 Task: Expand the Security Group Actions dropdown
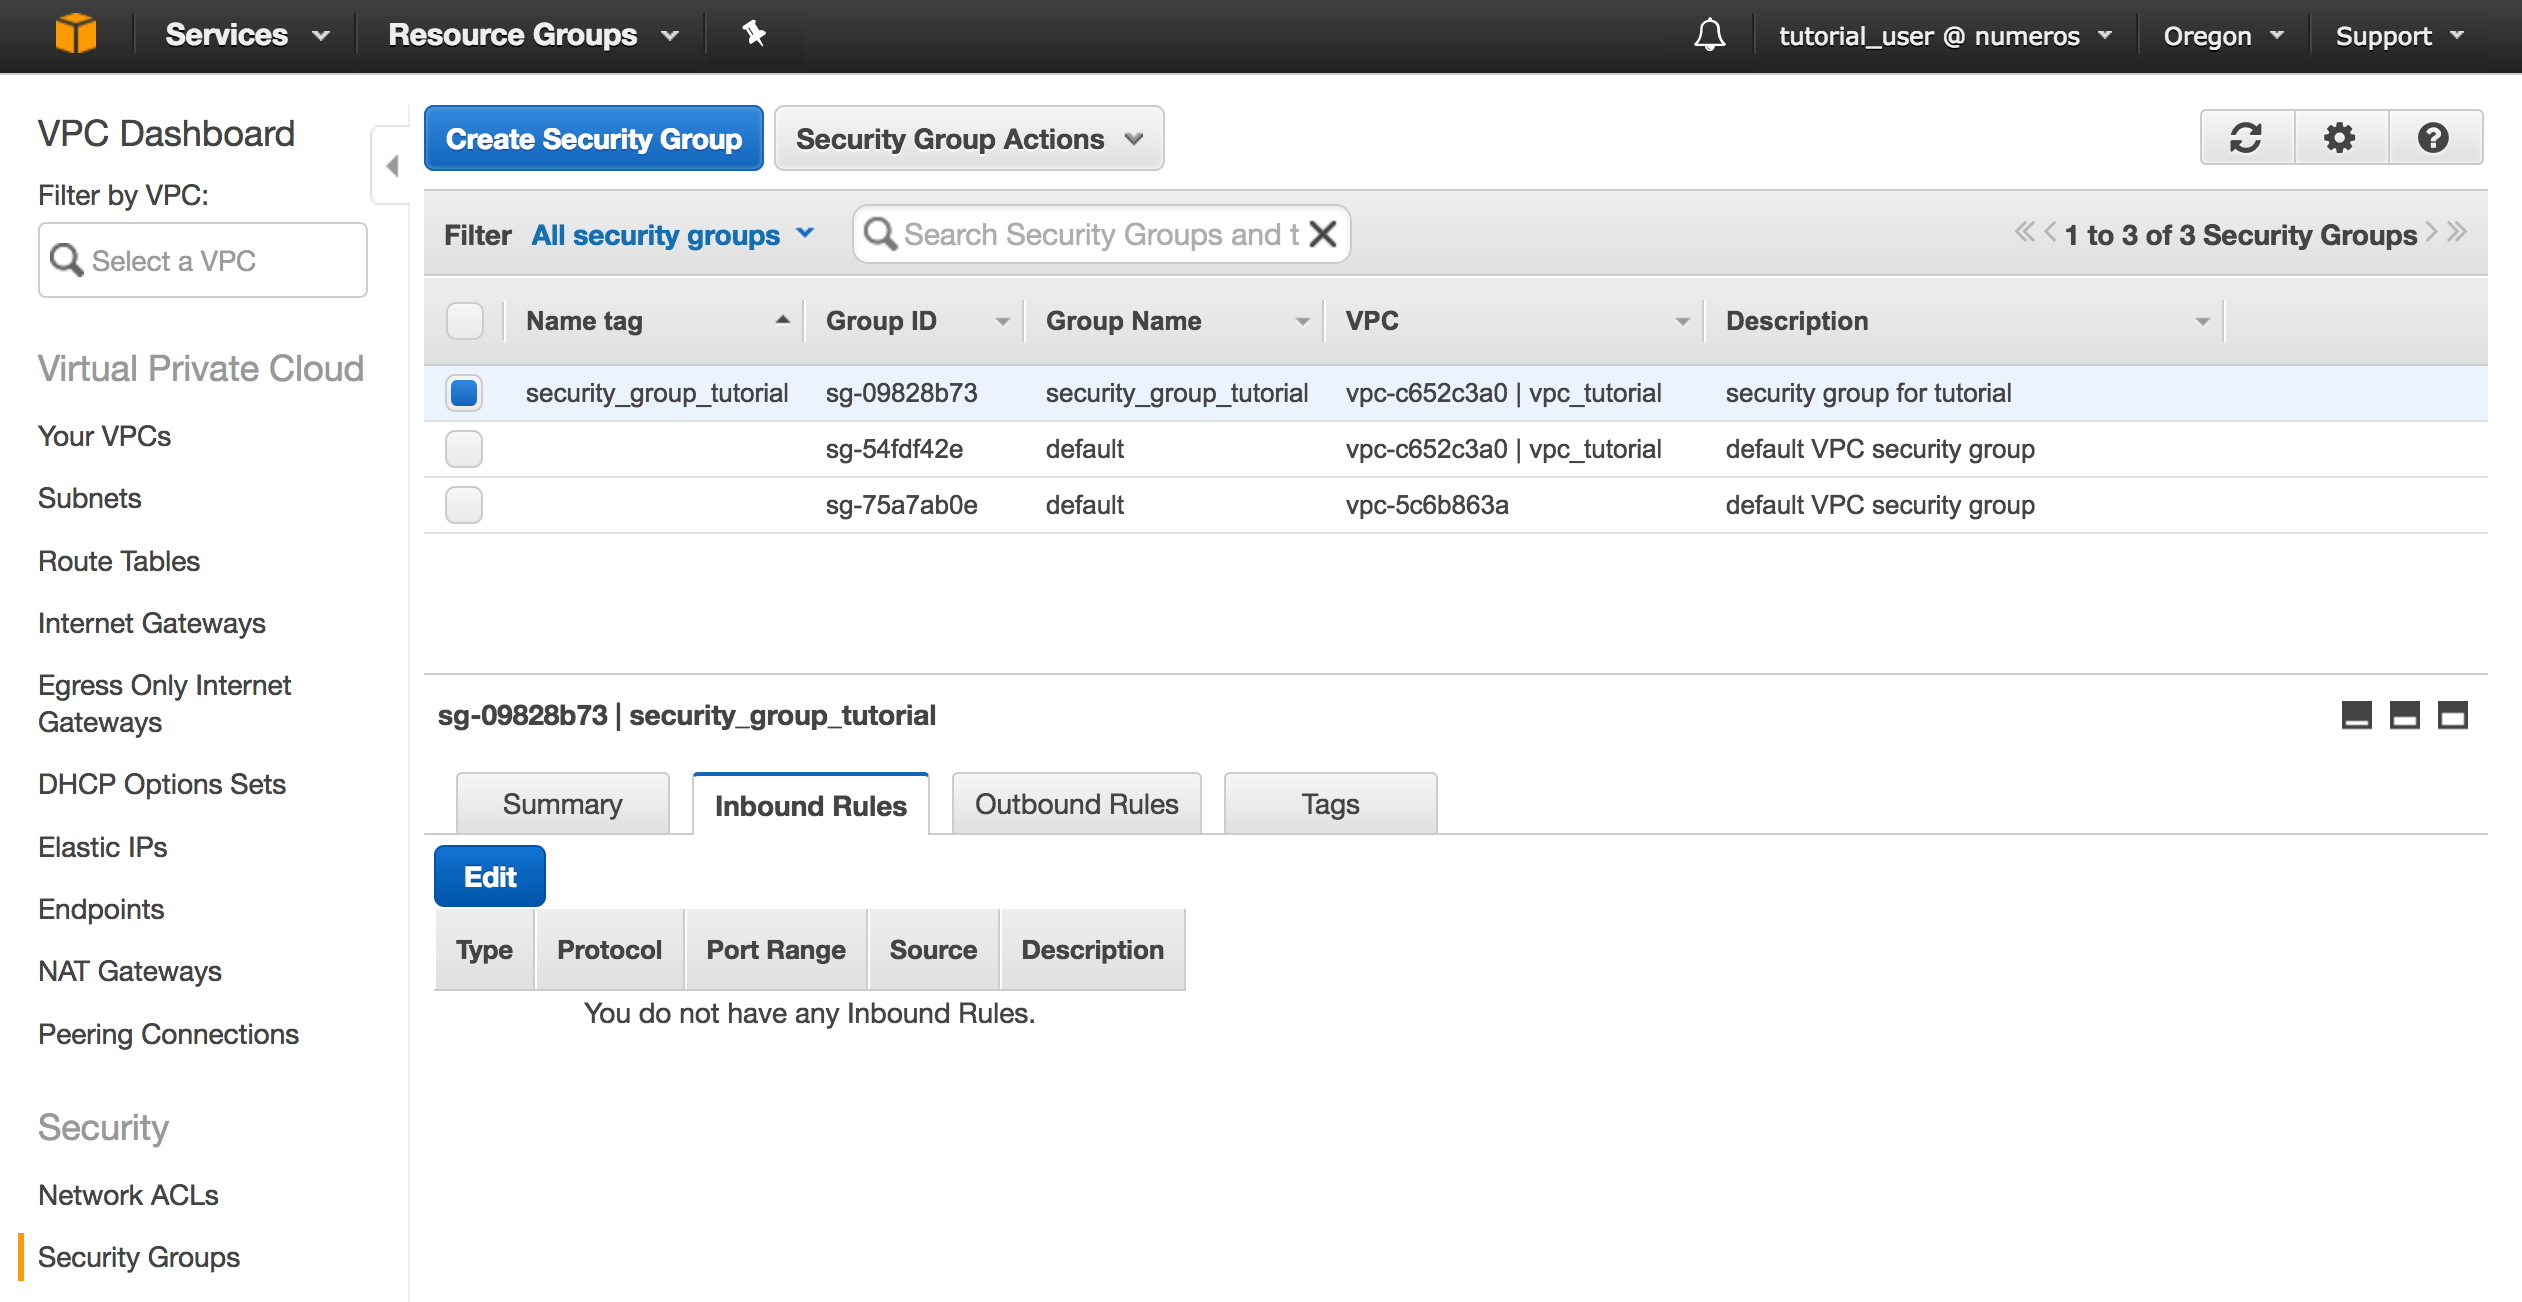pos(968,139)
